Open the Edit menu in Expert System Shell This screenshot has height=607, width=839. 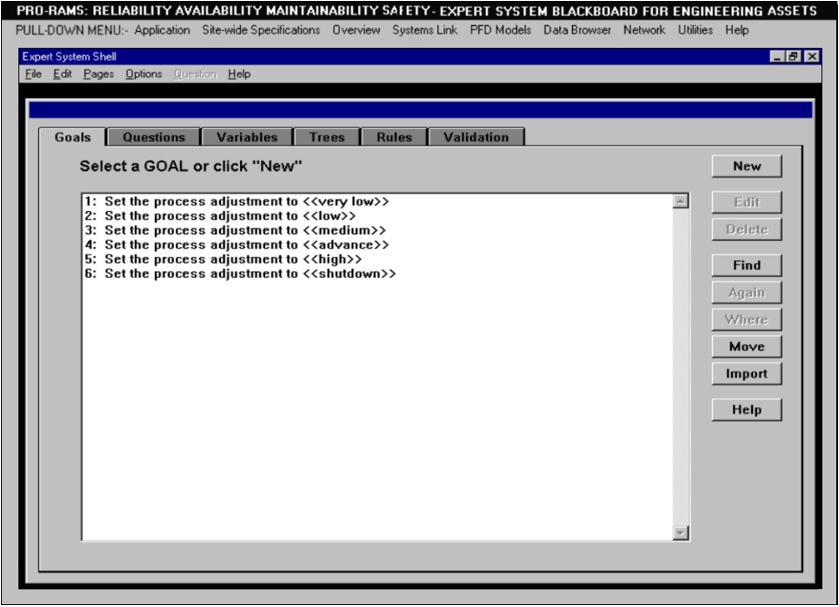click(62, 74)
